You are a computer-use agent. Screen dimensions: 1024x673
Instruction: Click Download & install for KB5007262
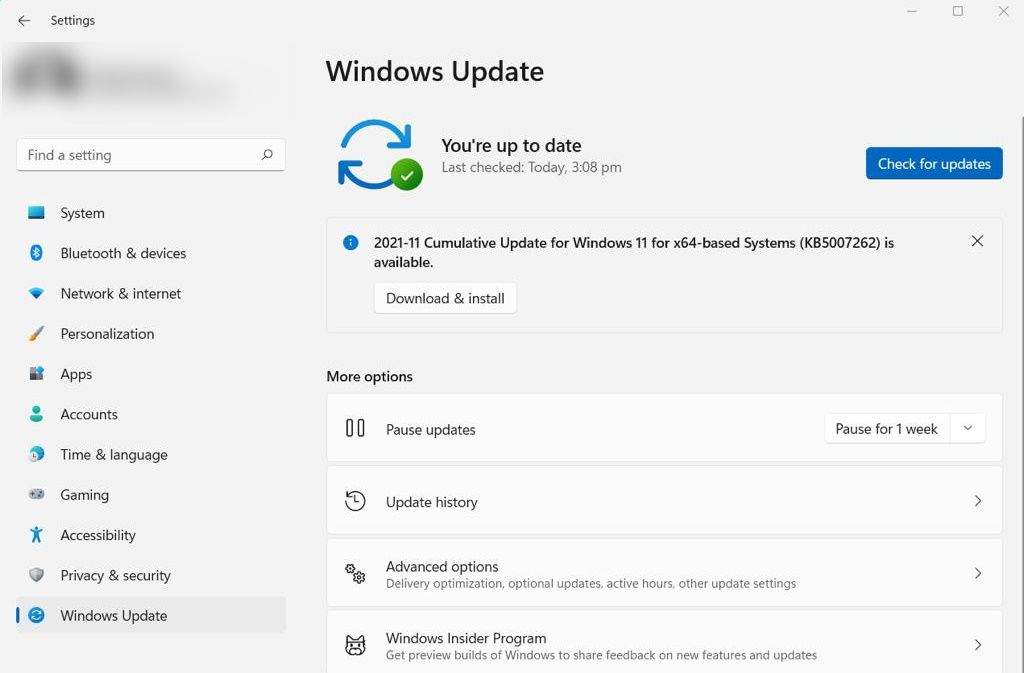tap(445, 298)
